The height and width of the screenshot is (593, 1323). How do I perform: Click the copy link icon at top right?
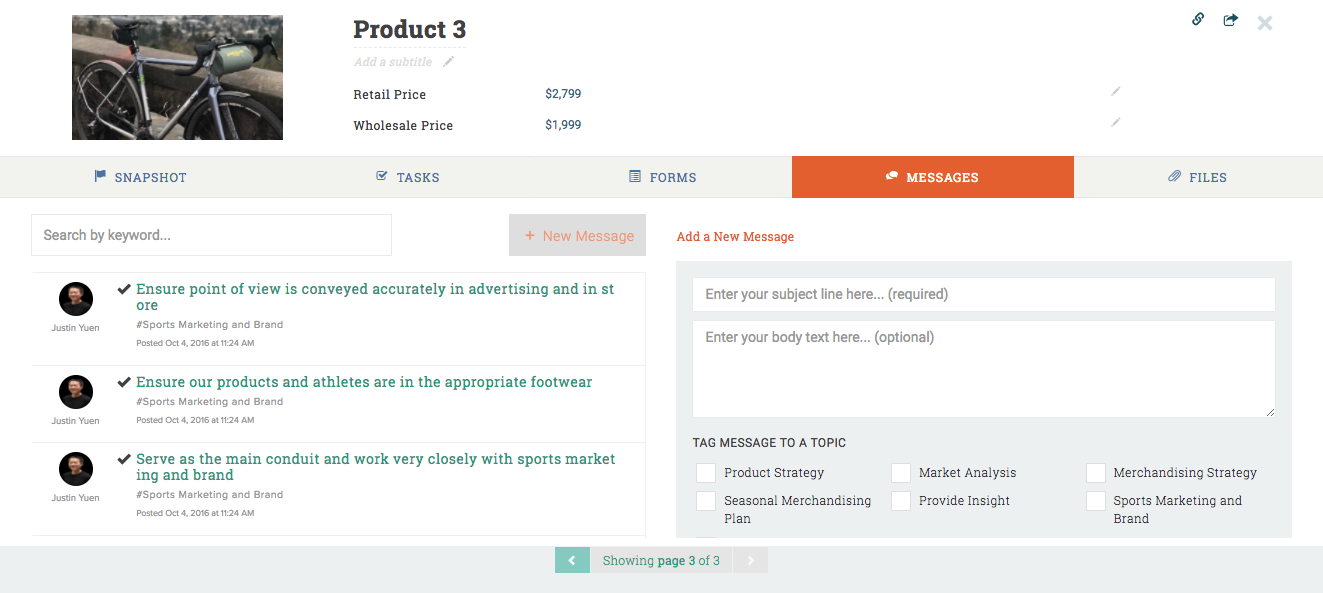(1197, 19)
